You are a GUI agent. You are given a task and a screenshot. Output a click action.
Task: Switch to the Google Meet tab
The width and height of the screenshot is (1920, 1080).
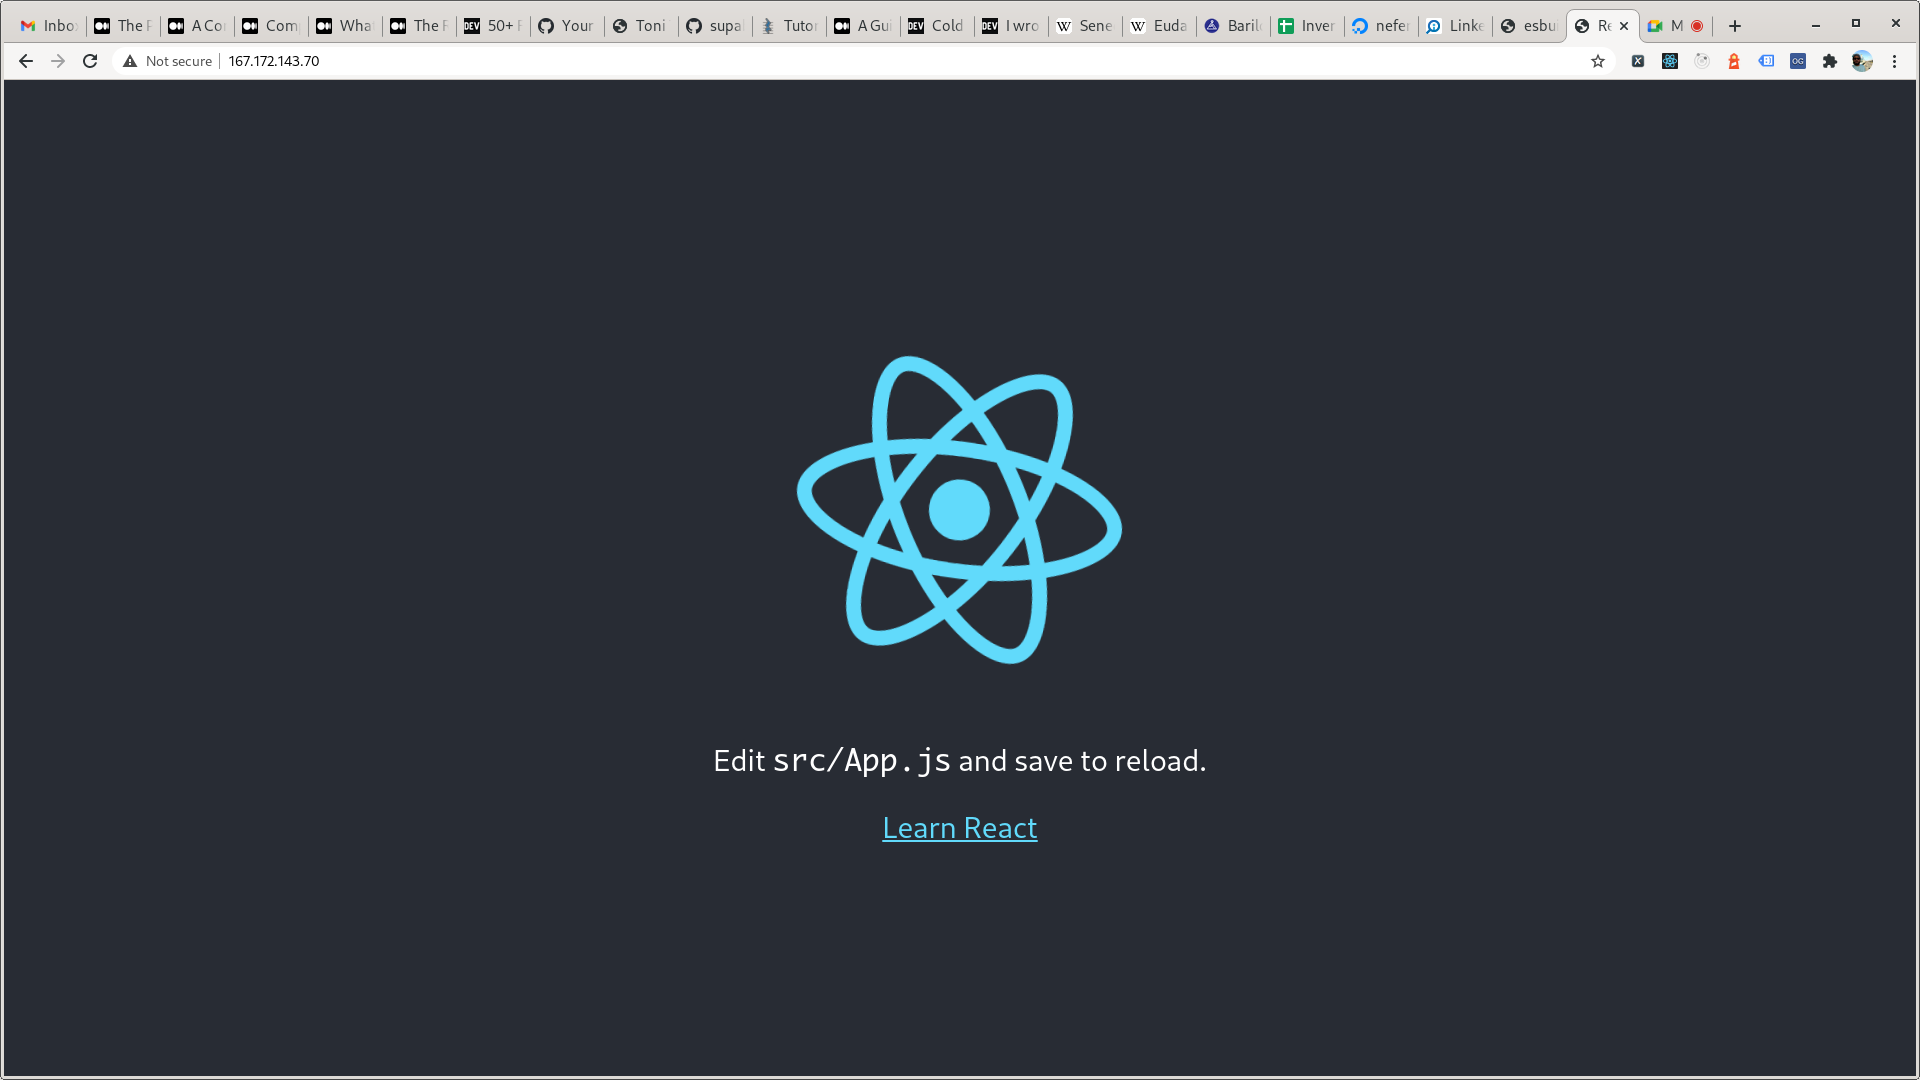coord(1668,26)
